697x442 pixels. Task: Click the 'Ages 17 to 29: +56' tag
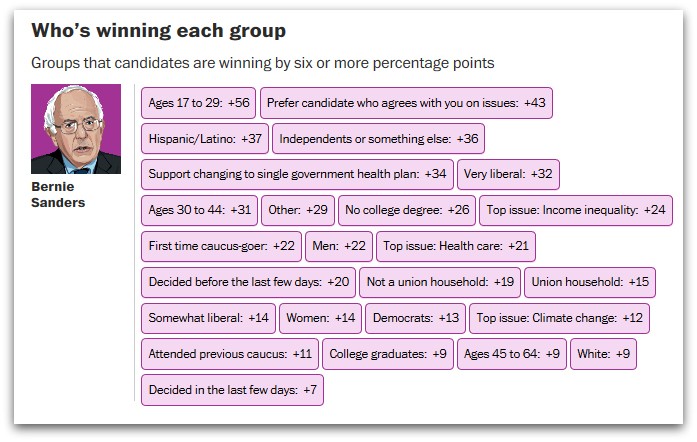click(198, 103)
